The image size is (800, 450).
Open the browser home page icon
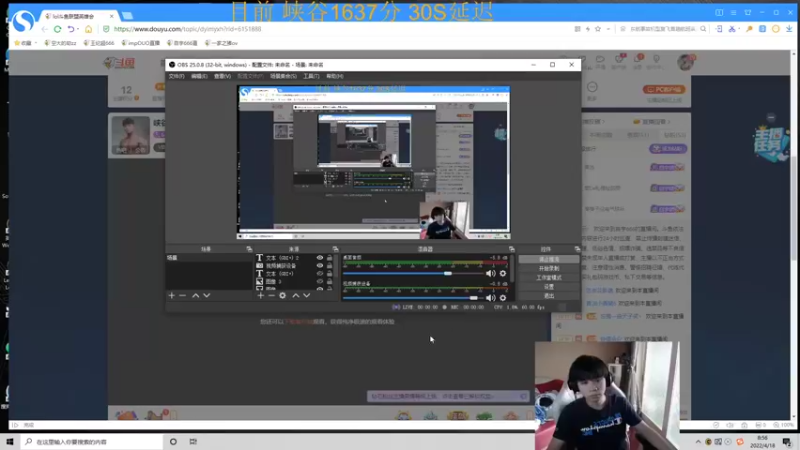pos(89,29)
